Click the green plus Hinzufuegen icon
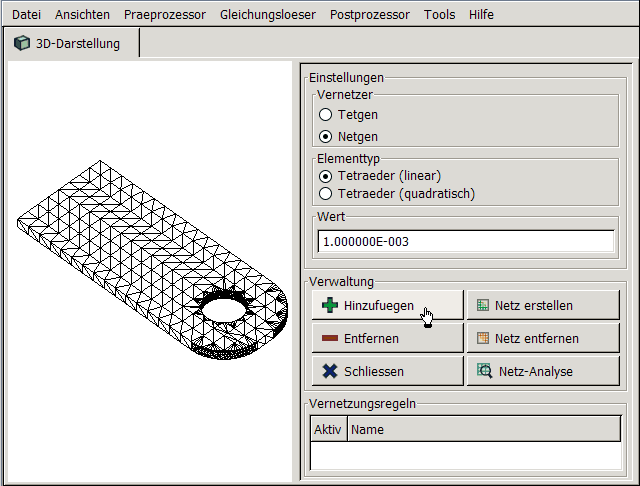This screenshot has width=640, height=486. pyautogui.click(x=330, y=306)
